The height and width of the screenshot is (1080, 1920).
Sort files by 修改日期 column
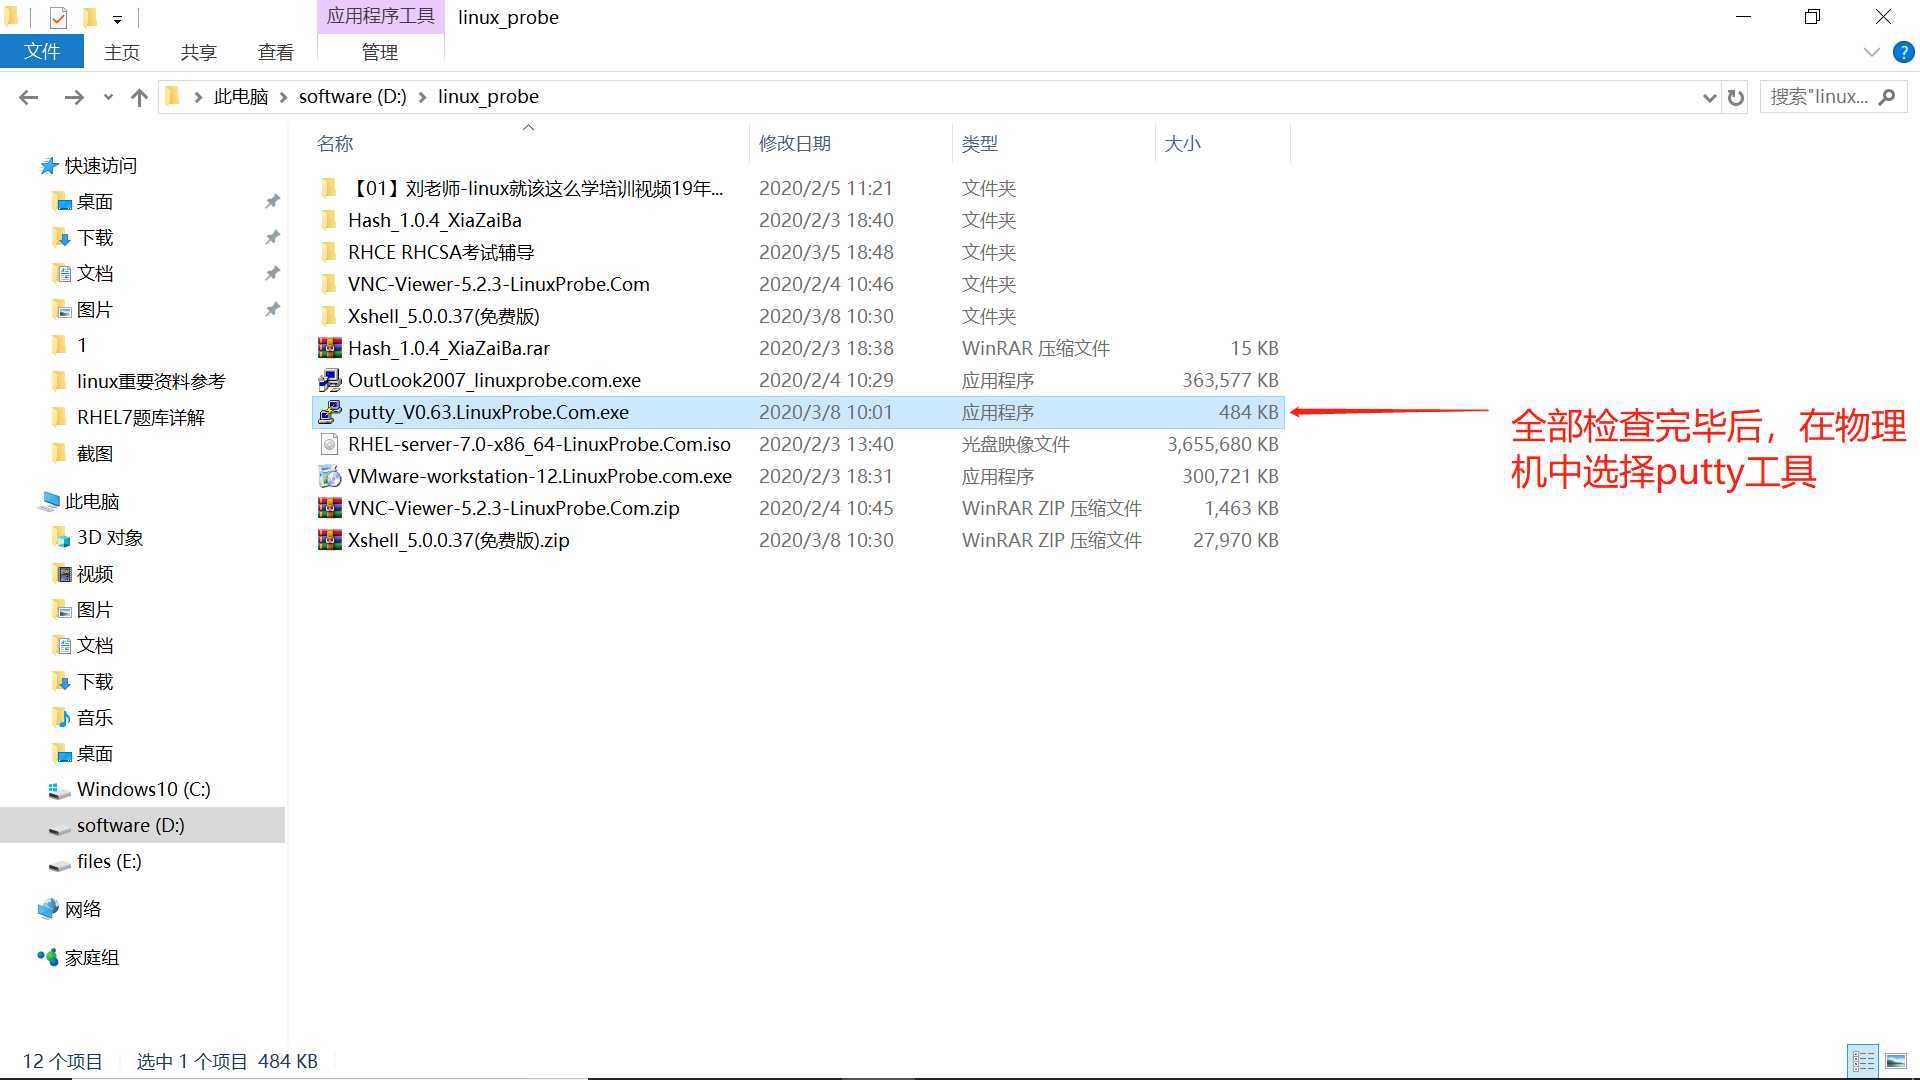tap(795, 143)
